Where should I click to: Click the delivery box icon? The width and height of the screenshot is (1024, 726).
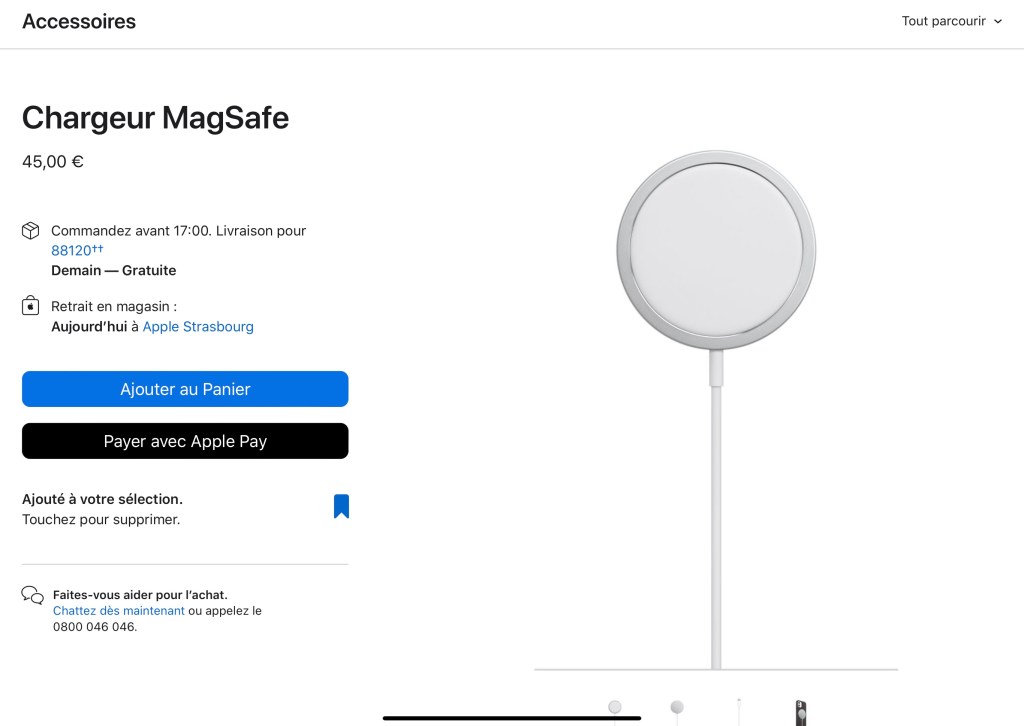pos(31,231)
